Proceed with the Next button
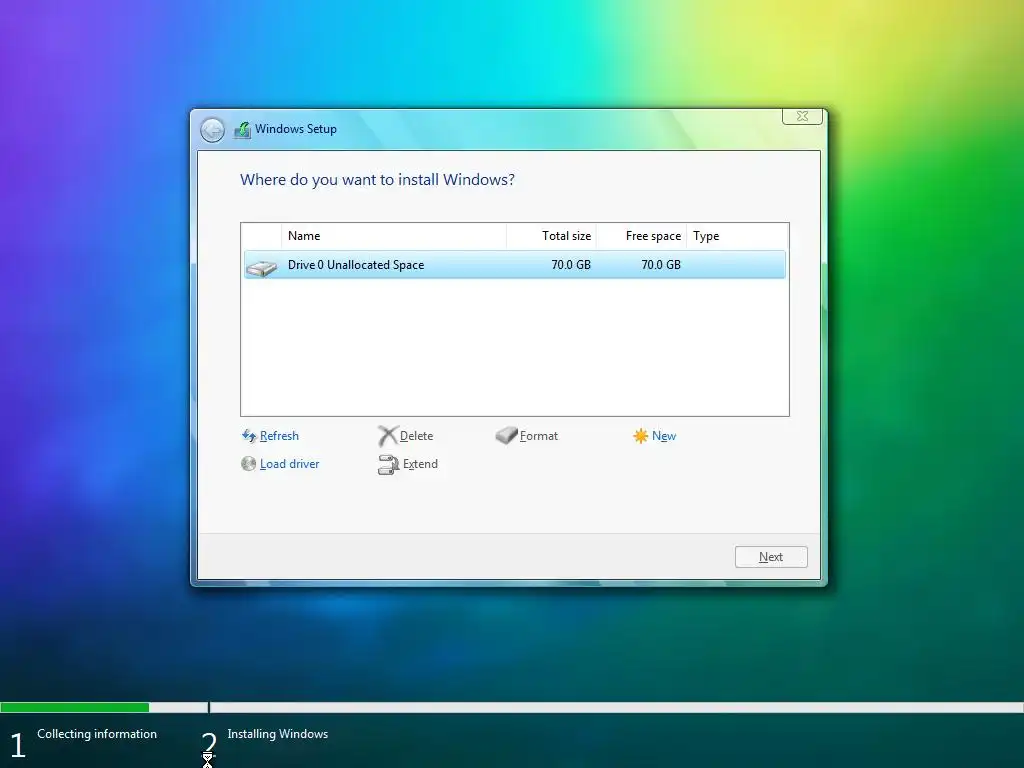1024x768 pixels. [x=771, y=557]
